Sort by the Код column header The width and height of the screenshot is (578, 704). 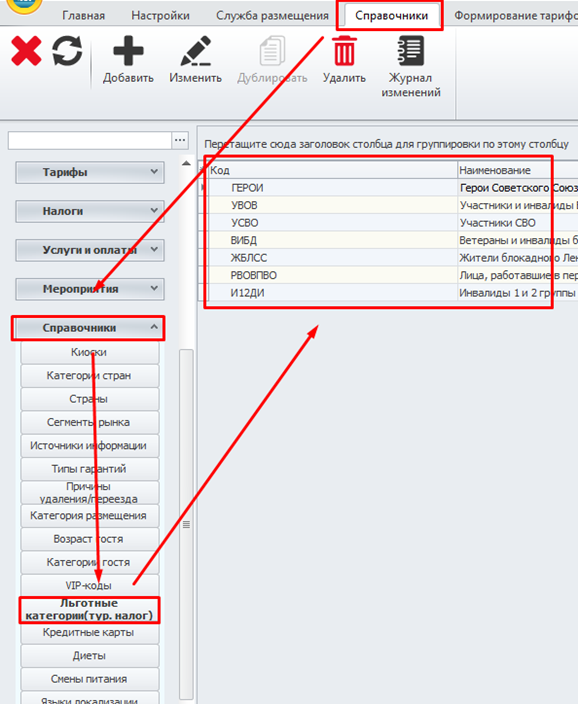point(333,170)
